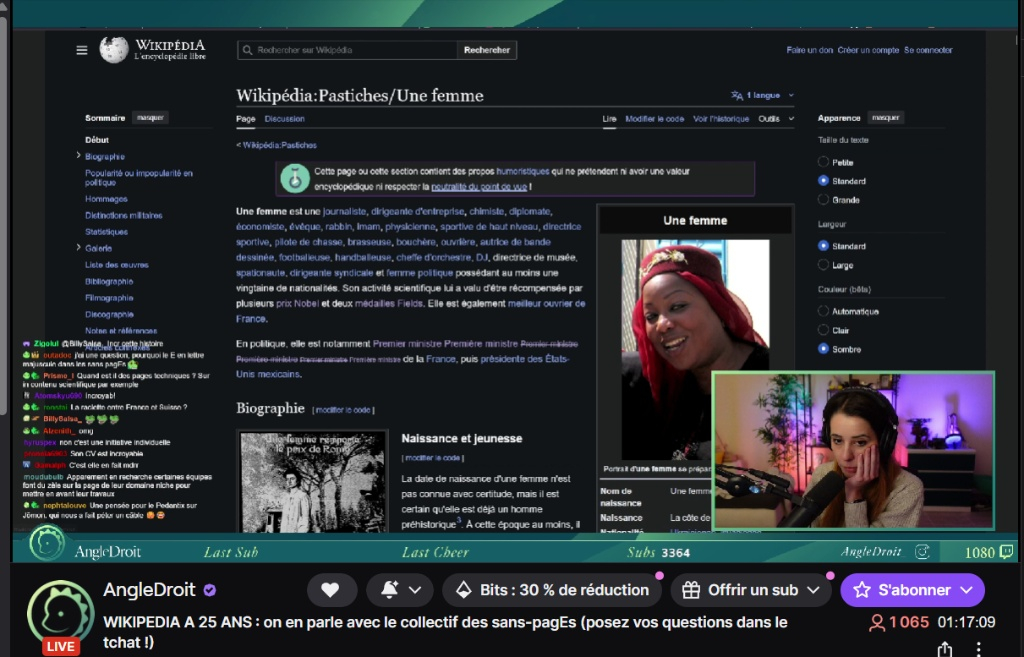1024x657 pixels.
Task: Open the notification bell options
Action: click(399, 590)
